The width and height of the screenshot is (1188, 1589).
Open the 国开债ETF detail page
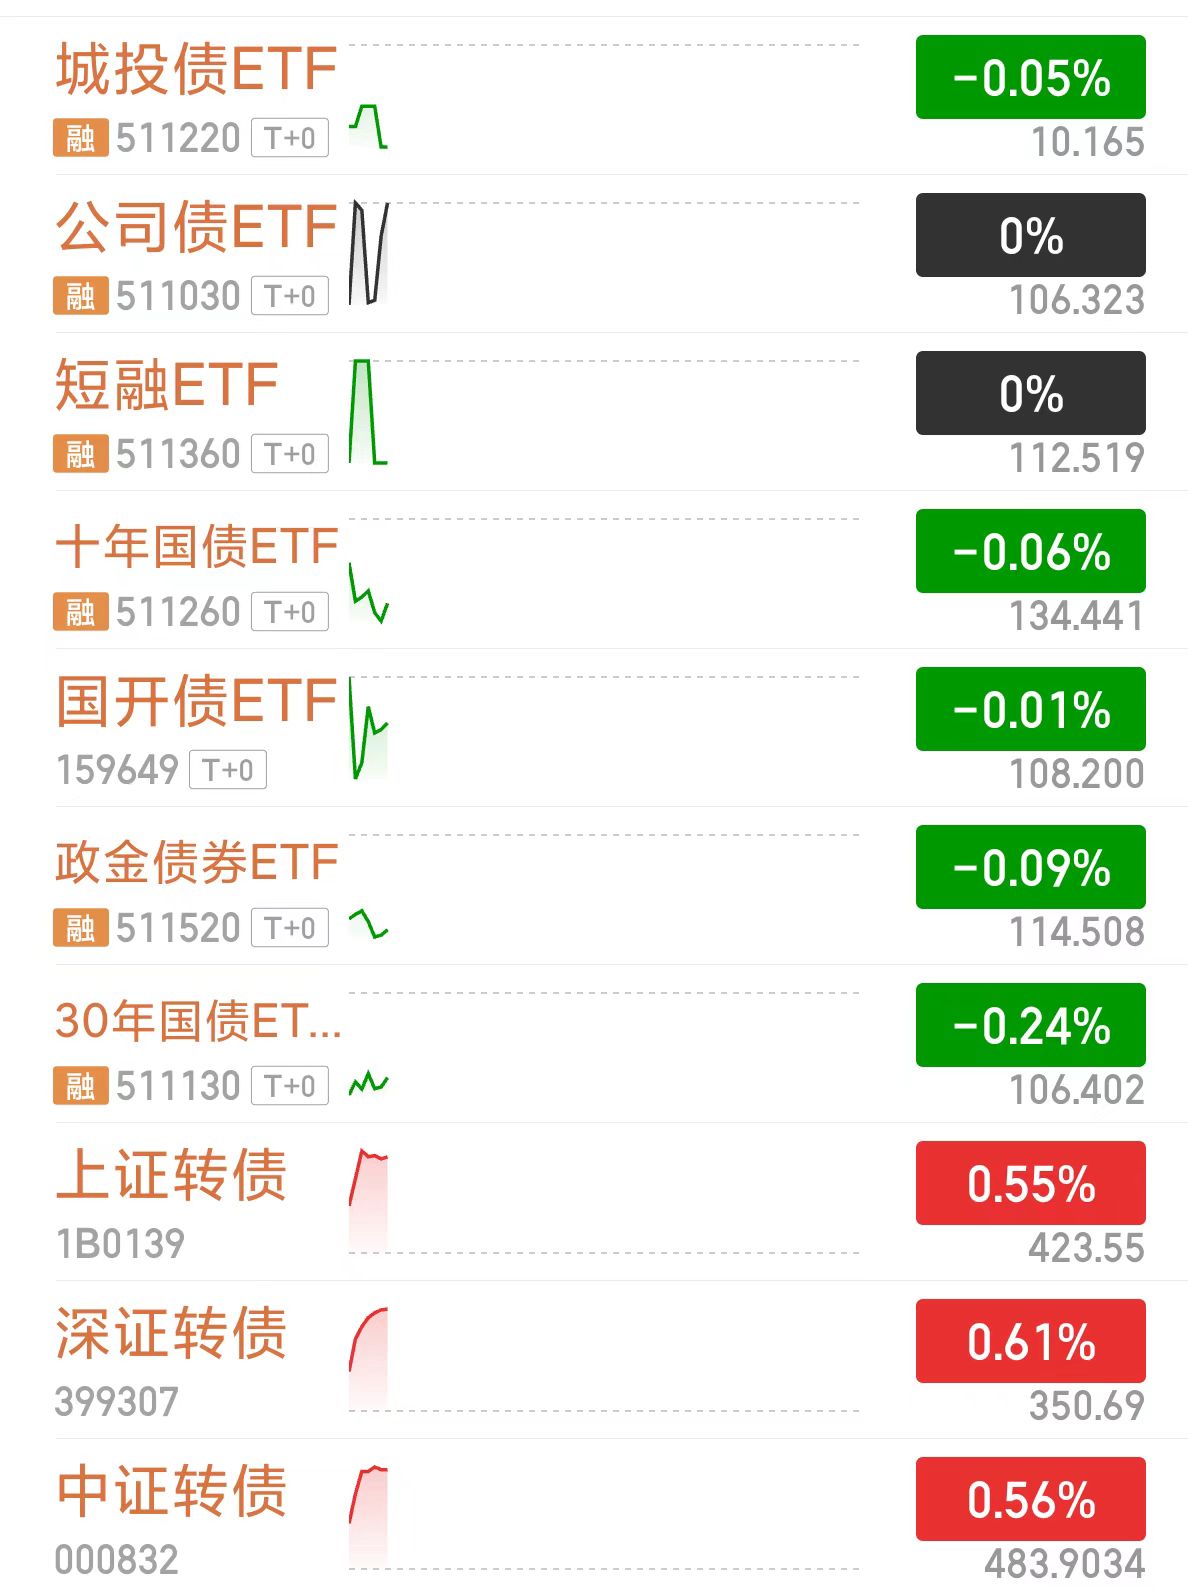196,701
